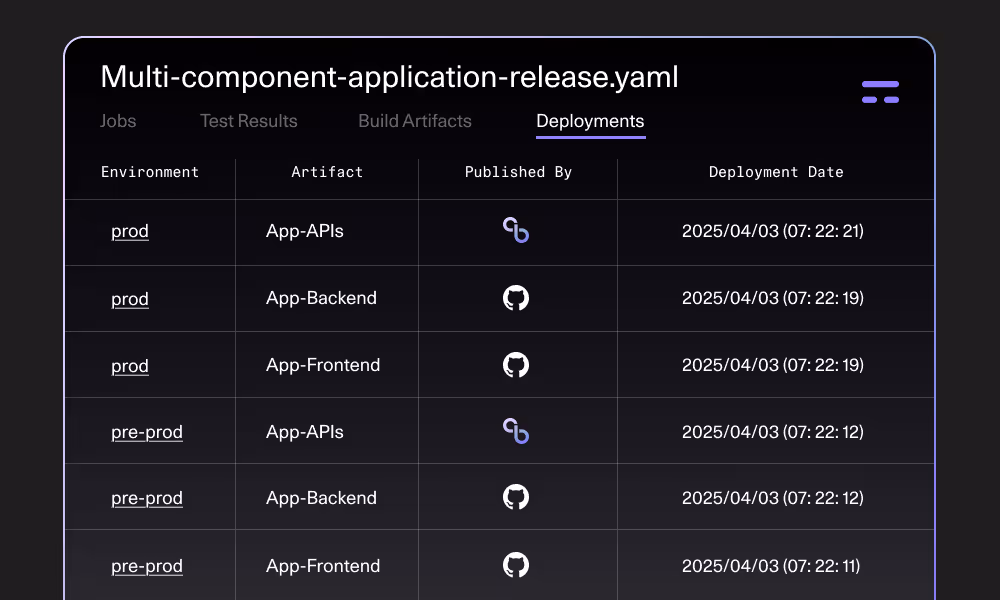Select the Deployments tab
The height and width of the screenshot is (600, 1000).
(590, 121)
